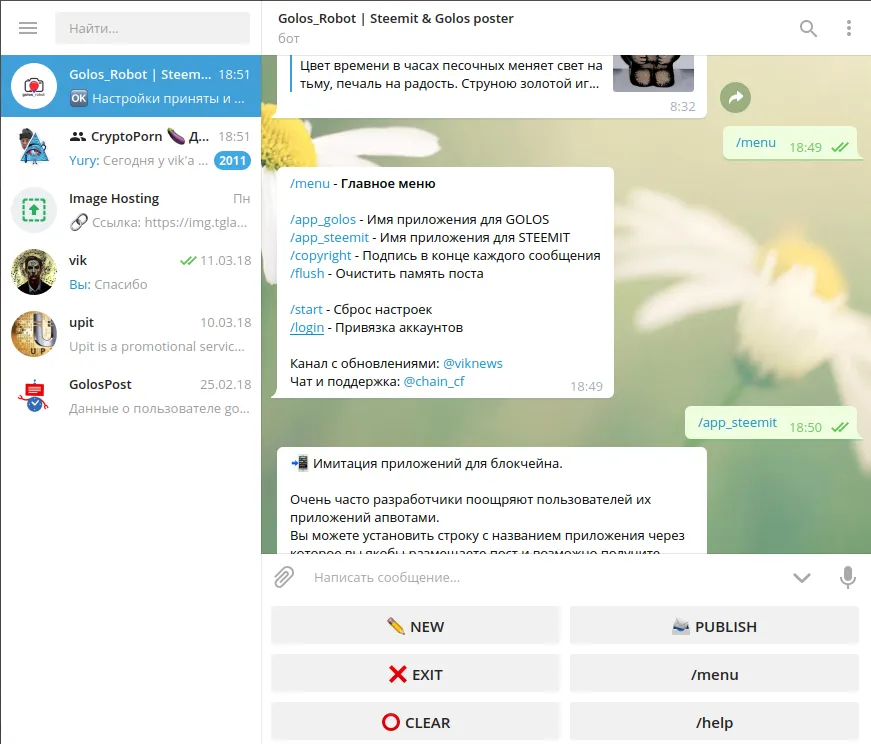Click the Ссылка: https://img.tgla preview

point(169,223)
